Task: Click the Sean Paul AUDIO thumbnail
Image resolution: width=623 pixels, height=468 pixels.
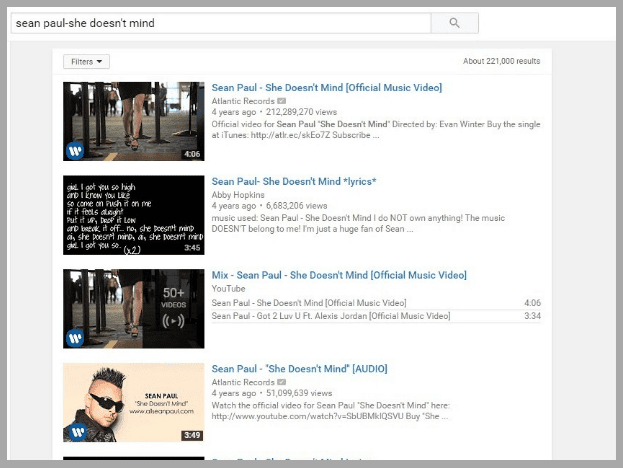Action: 133,402
